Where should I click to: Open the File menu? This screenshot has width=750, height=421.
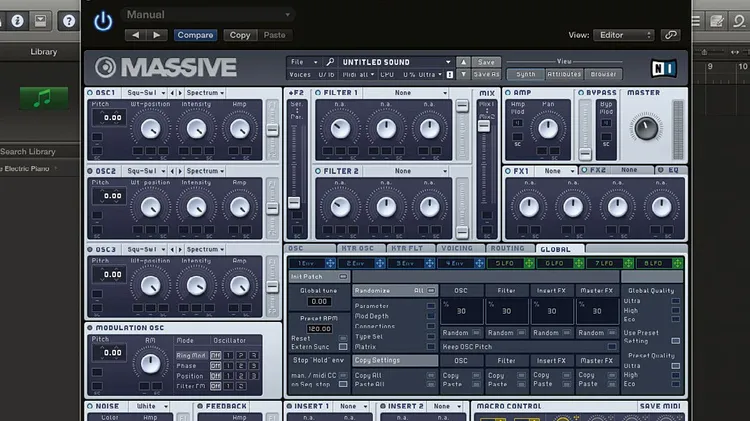click(303, 62)
